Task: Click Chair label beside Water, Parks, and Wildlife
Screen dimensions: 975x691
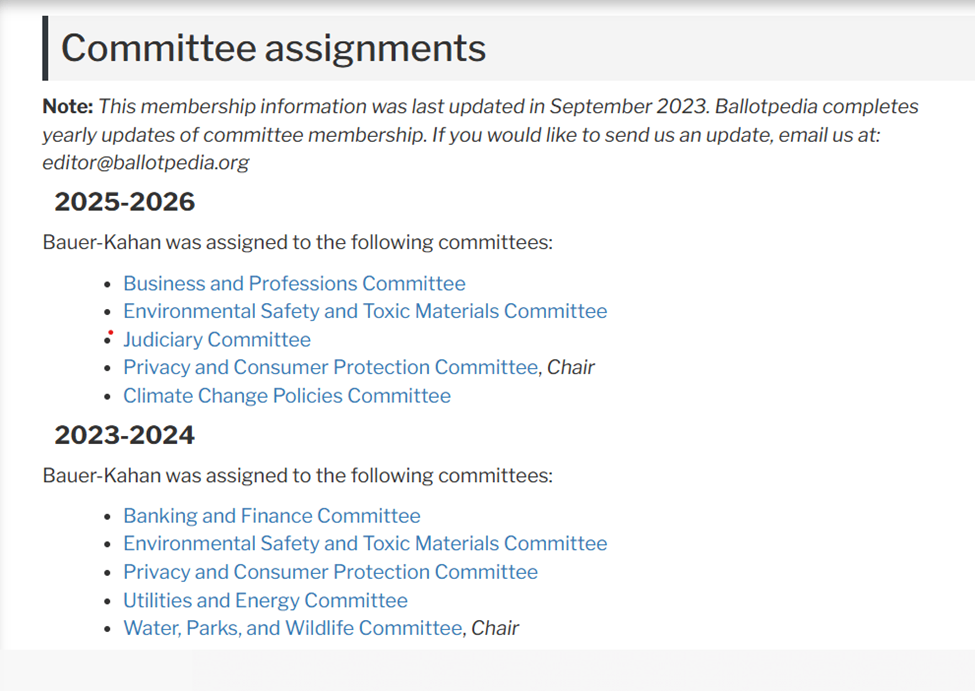Action: [495, 629]
